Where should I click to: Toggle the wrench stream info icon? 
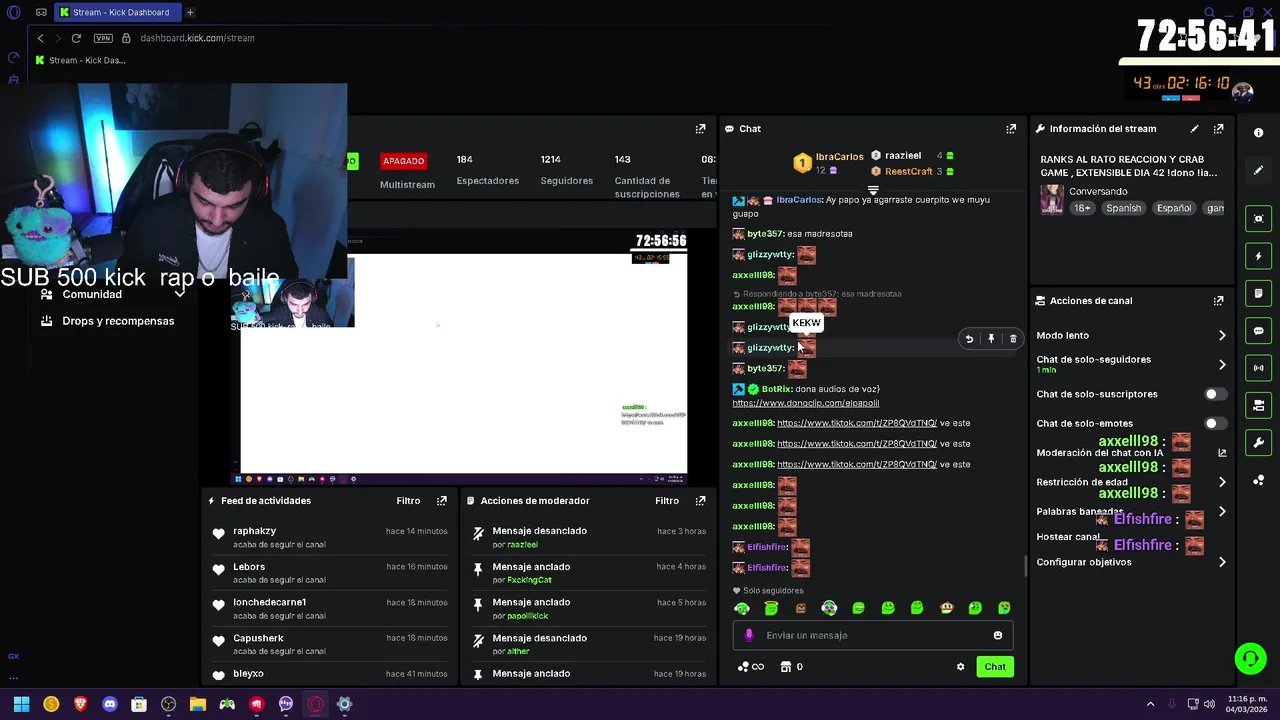click(1258, 442)
